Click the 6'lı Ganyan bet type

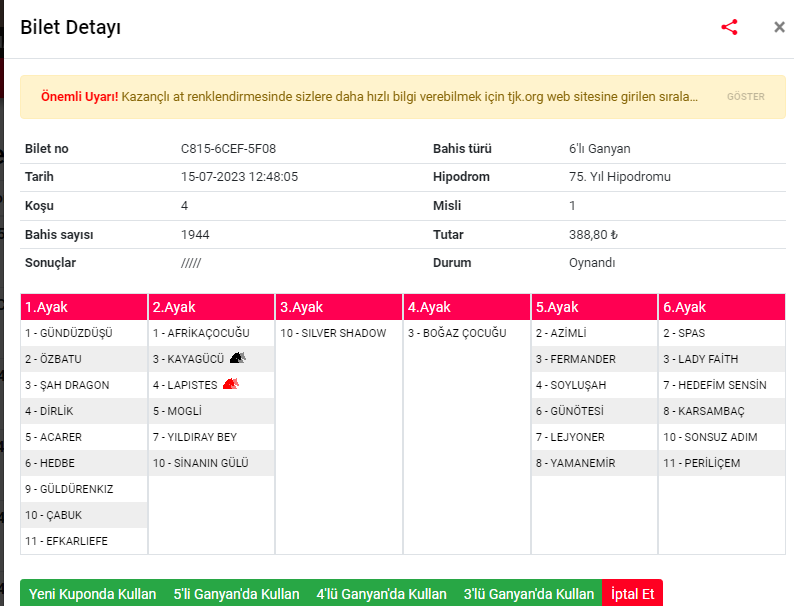click(x=600, y=149)
